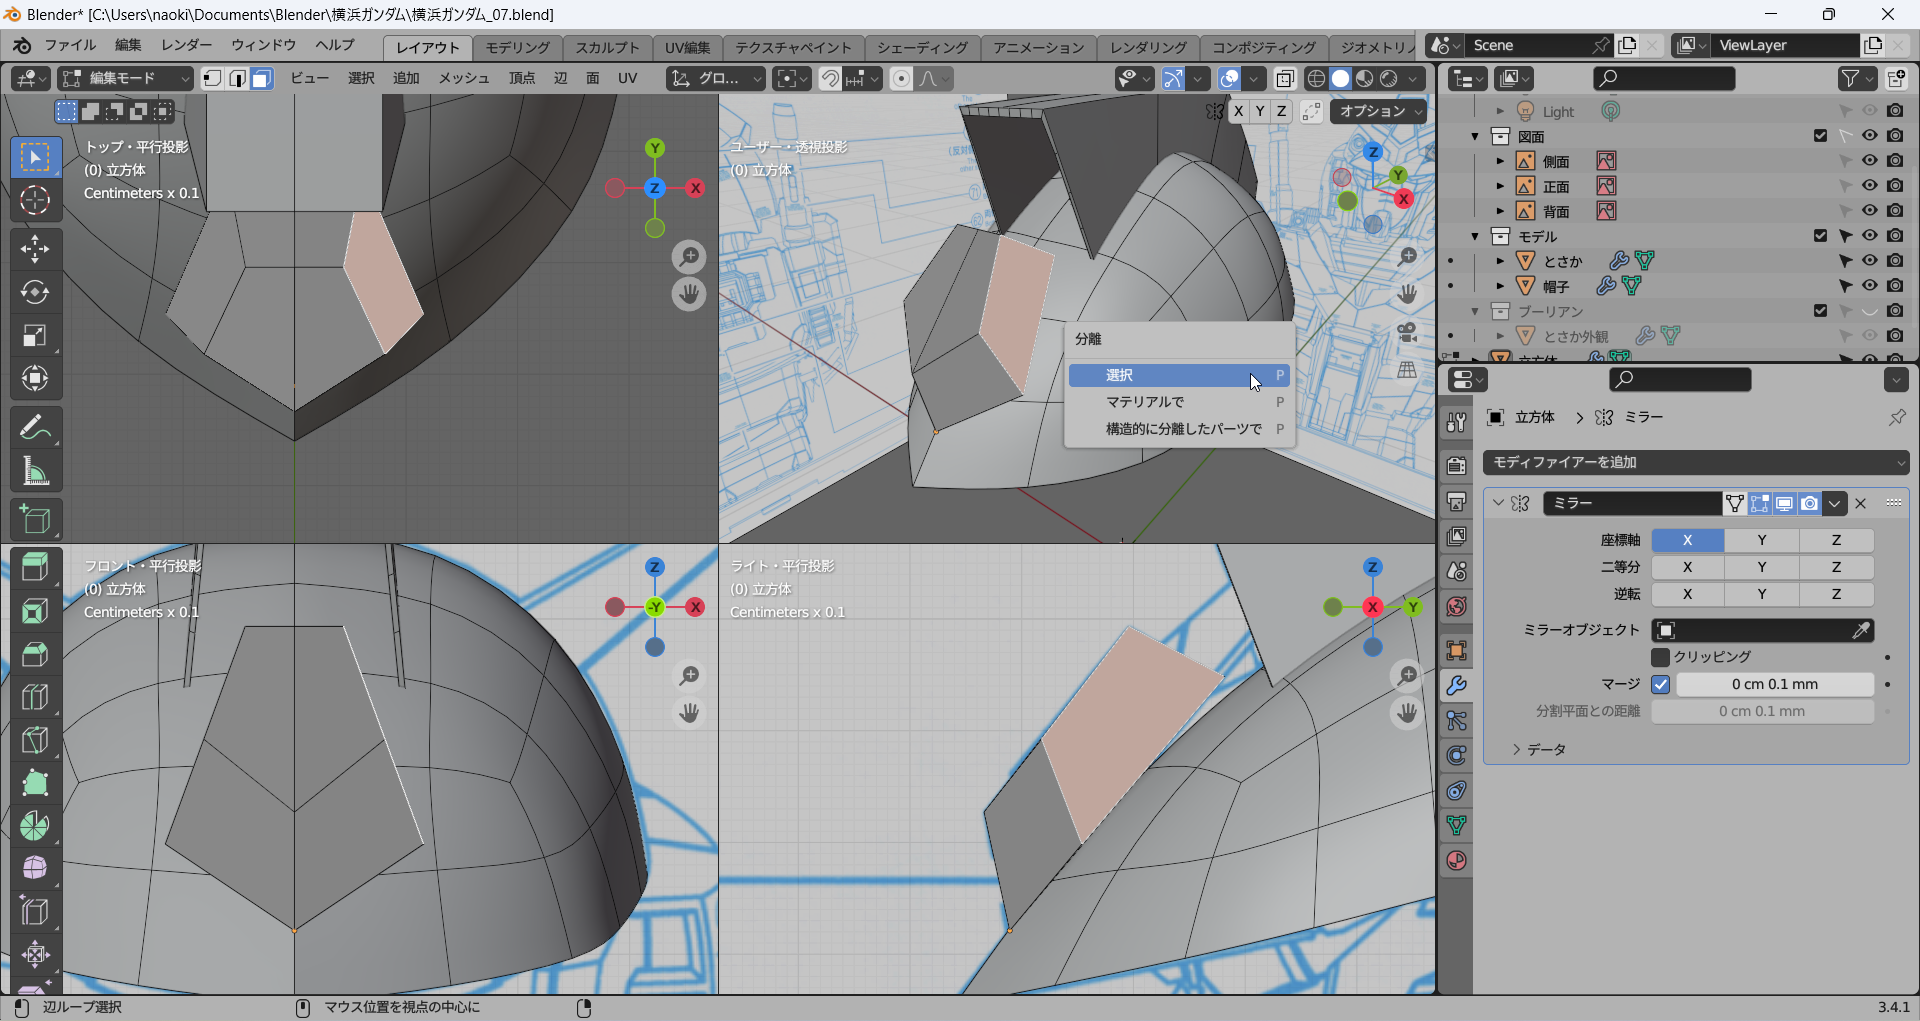Select the Annotate pencil tool
The width and height of the screenshot is (1920, 1021).
point(35,428)
